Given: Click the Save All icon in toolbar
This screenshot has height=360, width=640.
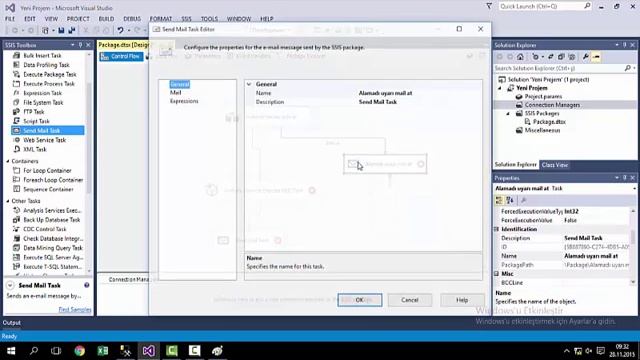Looking at the screenshot, I should pyautogui.click(x=72, y=30).
